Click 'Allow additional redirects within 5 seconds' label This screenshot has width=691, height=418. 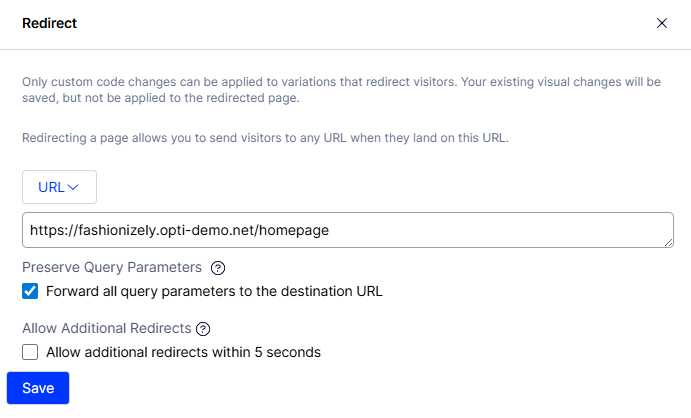[x=183, y=352]
